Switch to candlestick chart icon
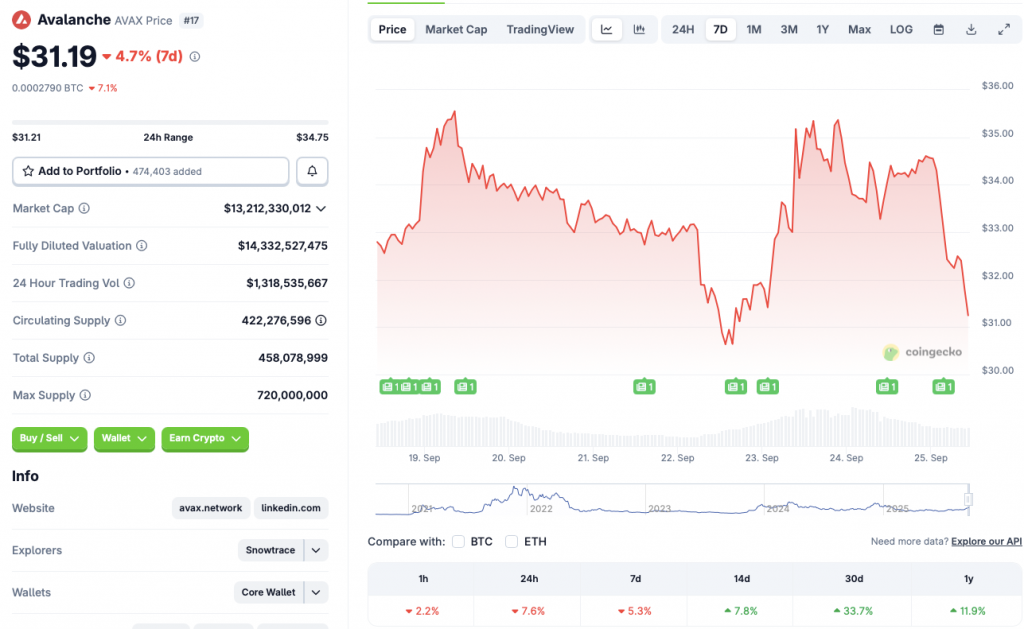The width and height of the screenshot is (1024, 629). point(639,29)
